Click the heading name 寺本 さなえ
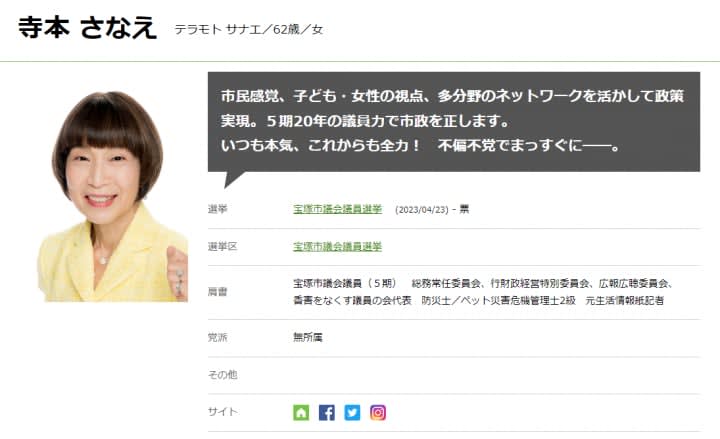This screenshot has width=720, height=439. pos(87,28)
